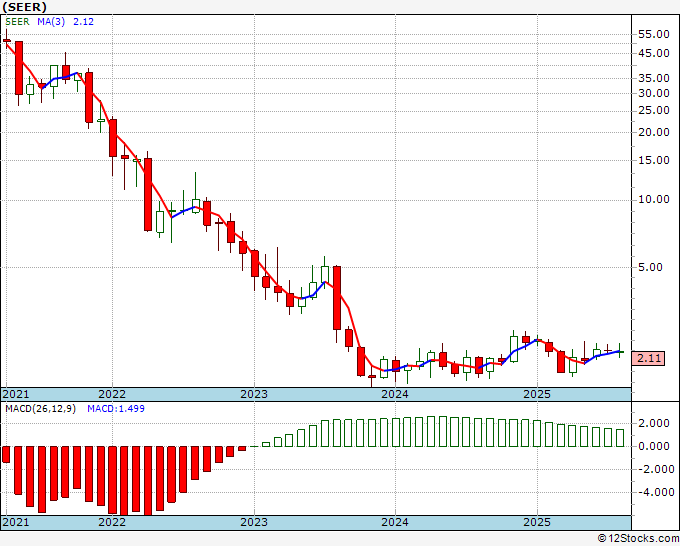The image size is (680, 546).
Task: Click the 30.00 price axis label
Action: 654,93
